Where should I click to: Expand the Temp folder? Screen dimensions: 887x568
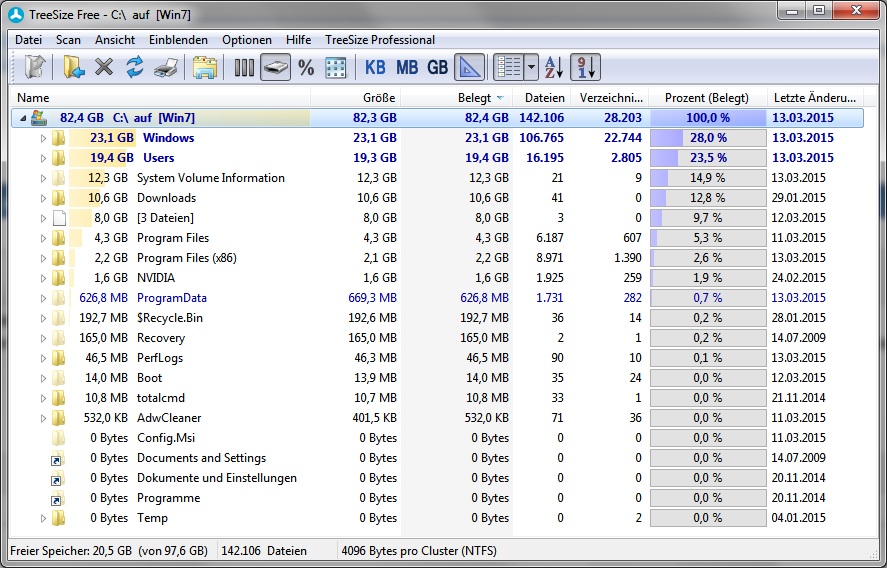(43, 518)
